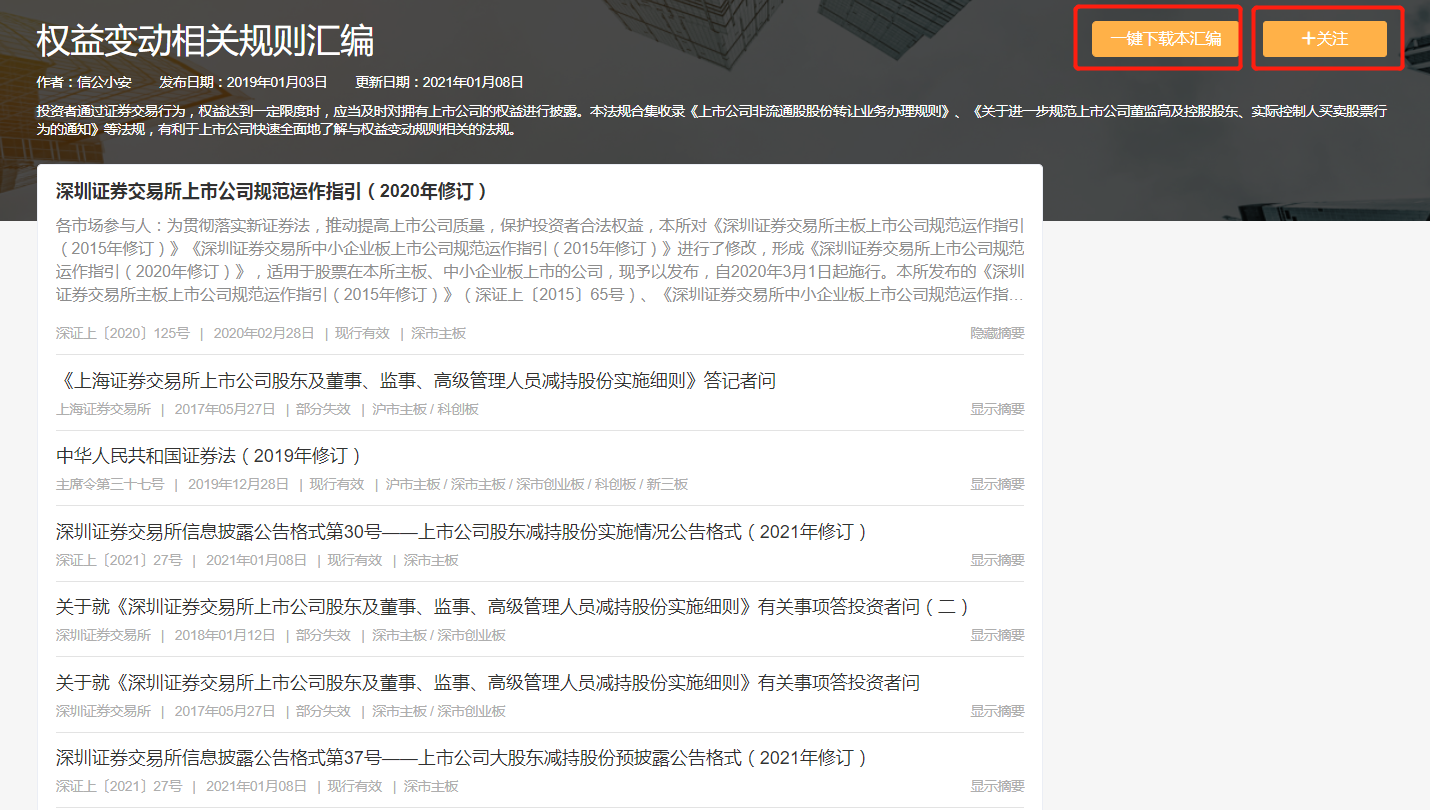Show summary for 公告格式第30号 entry
This screenshot has height=810, width=1430.
coord(997,560)
